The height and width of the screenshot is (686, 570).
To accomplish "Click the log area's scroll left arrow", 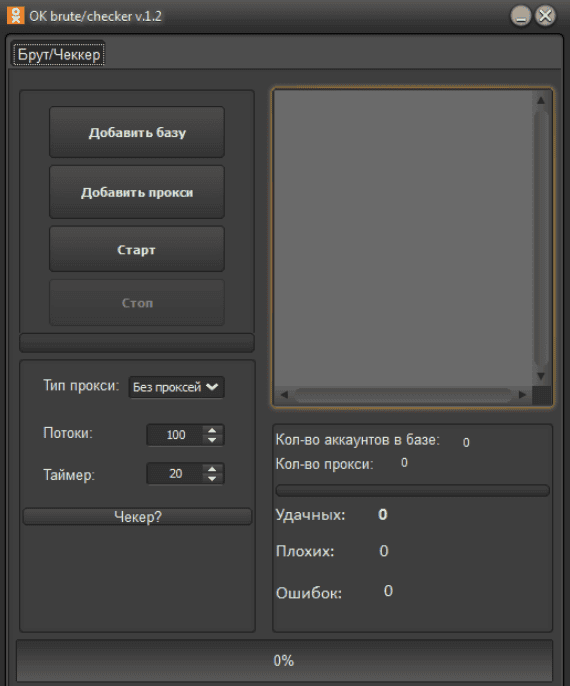I will pos(284,395).
